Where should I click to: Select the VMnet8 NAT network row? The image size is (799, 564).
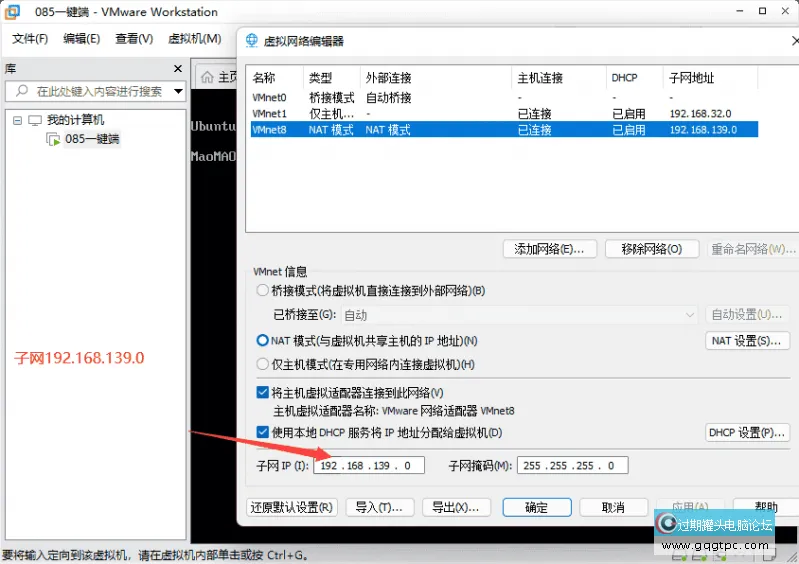pos(504,129)
